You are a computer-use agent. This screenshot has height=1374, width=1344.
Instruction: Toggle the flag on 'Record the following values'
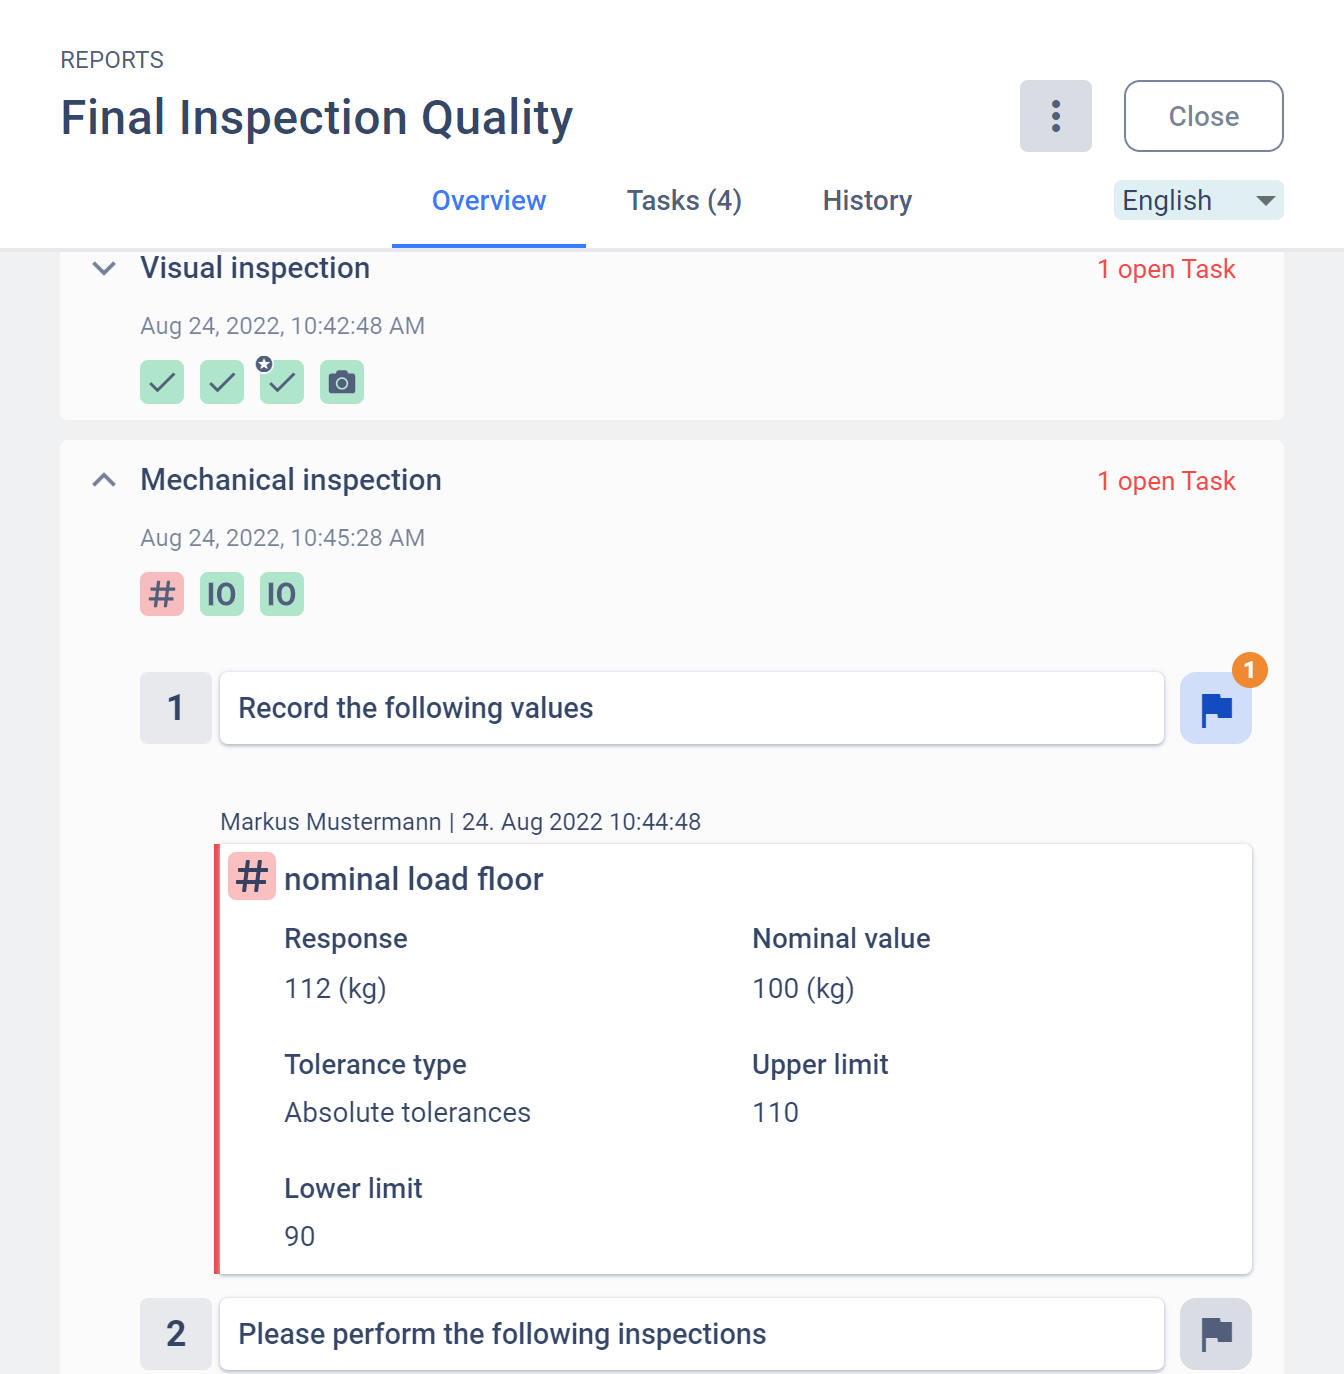[x=1216, y=707]
